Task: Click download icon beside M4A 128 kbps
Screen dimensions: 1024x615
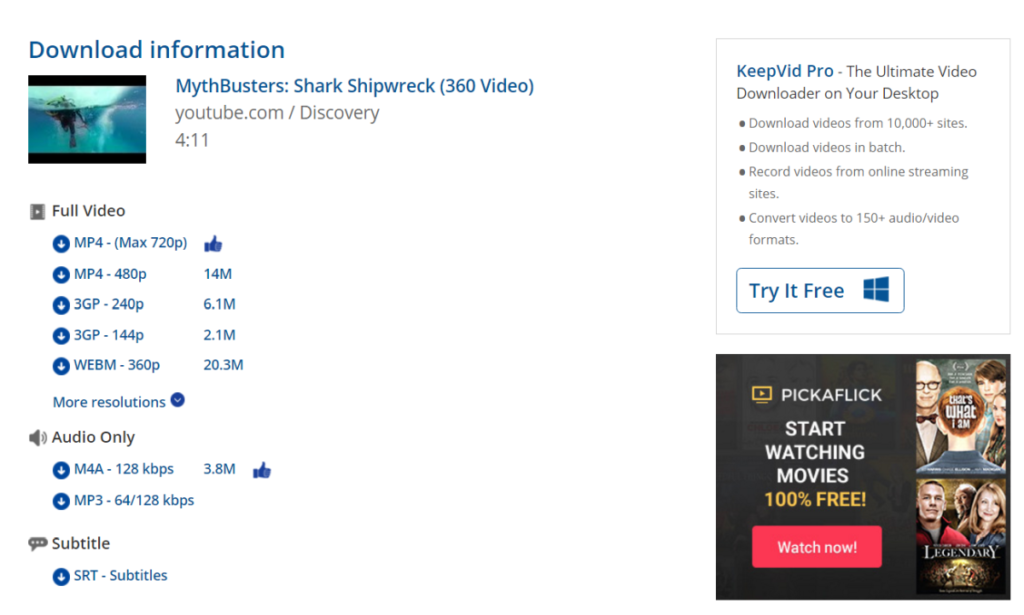Action: 62,470
